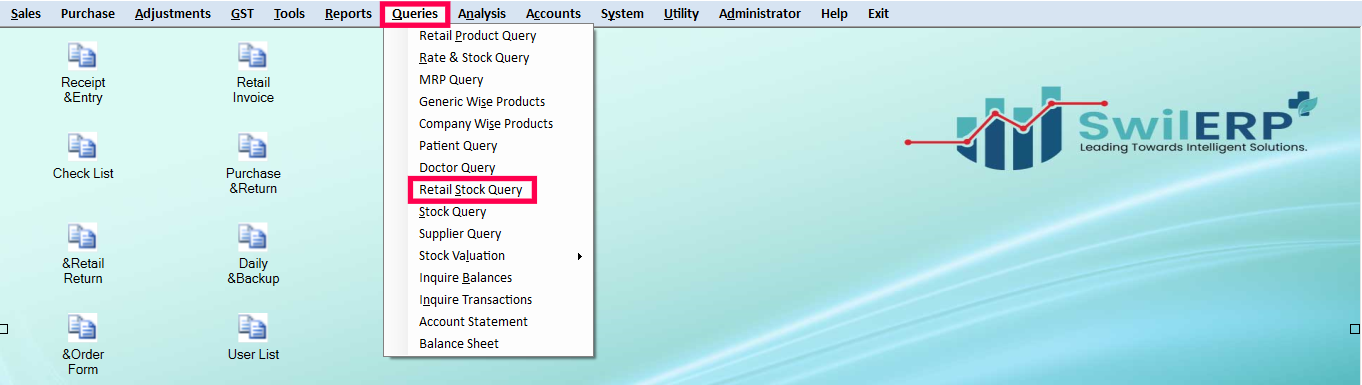
Task: Select Stock Query entry below Retail Stock
Action: [x=489, y=212]
